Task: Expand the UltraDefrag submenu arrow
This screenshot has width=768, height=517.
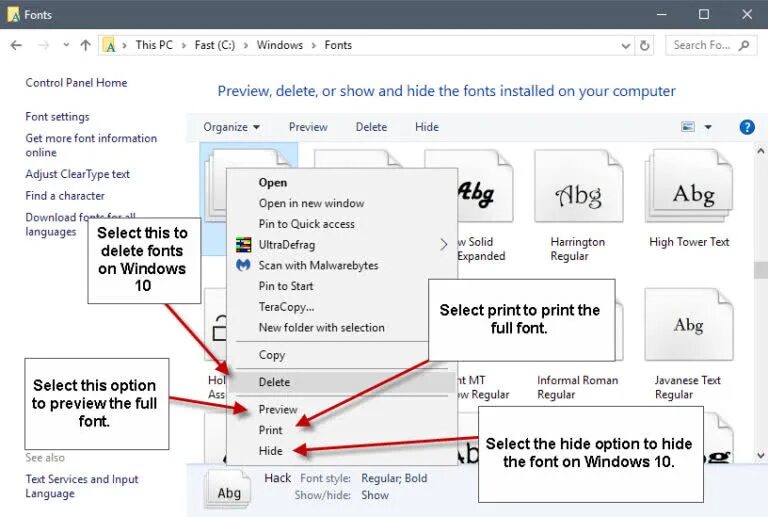Action: 443,245
